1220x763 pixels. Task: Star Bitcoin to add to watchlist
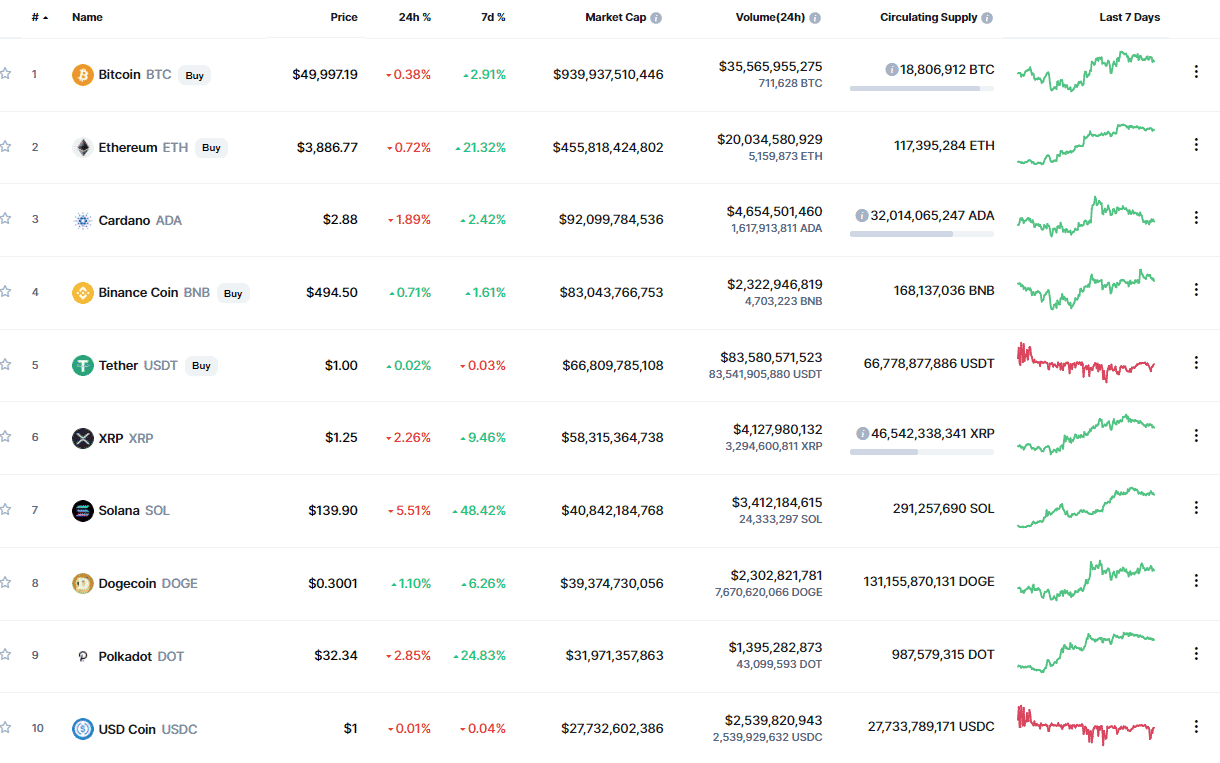pyautogui.click(x=6, y=74)
